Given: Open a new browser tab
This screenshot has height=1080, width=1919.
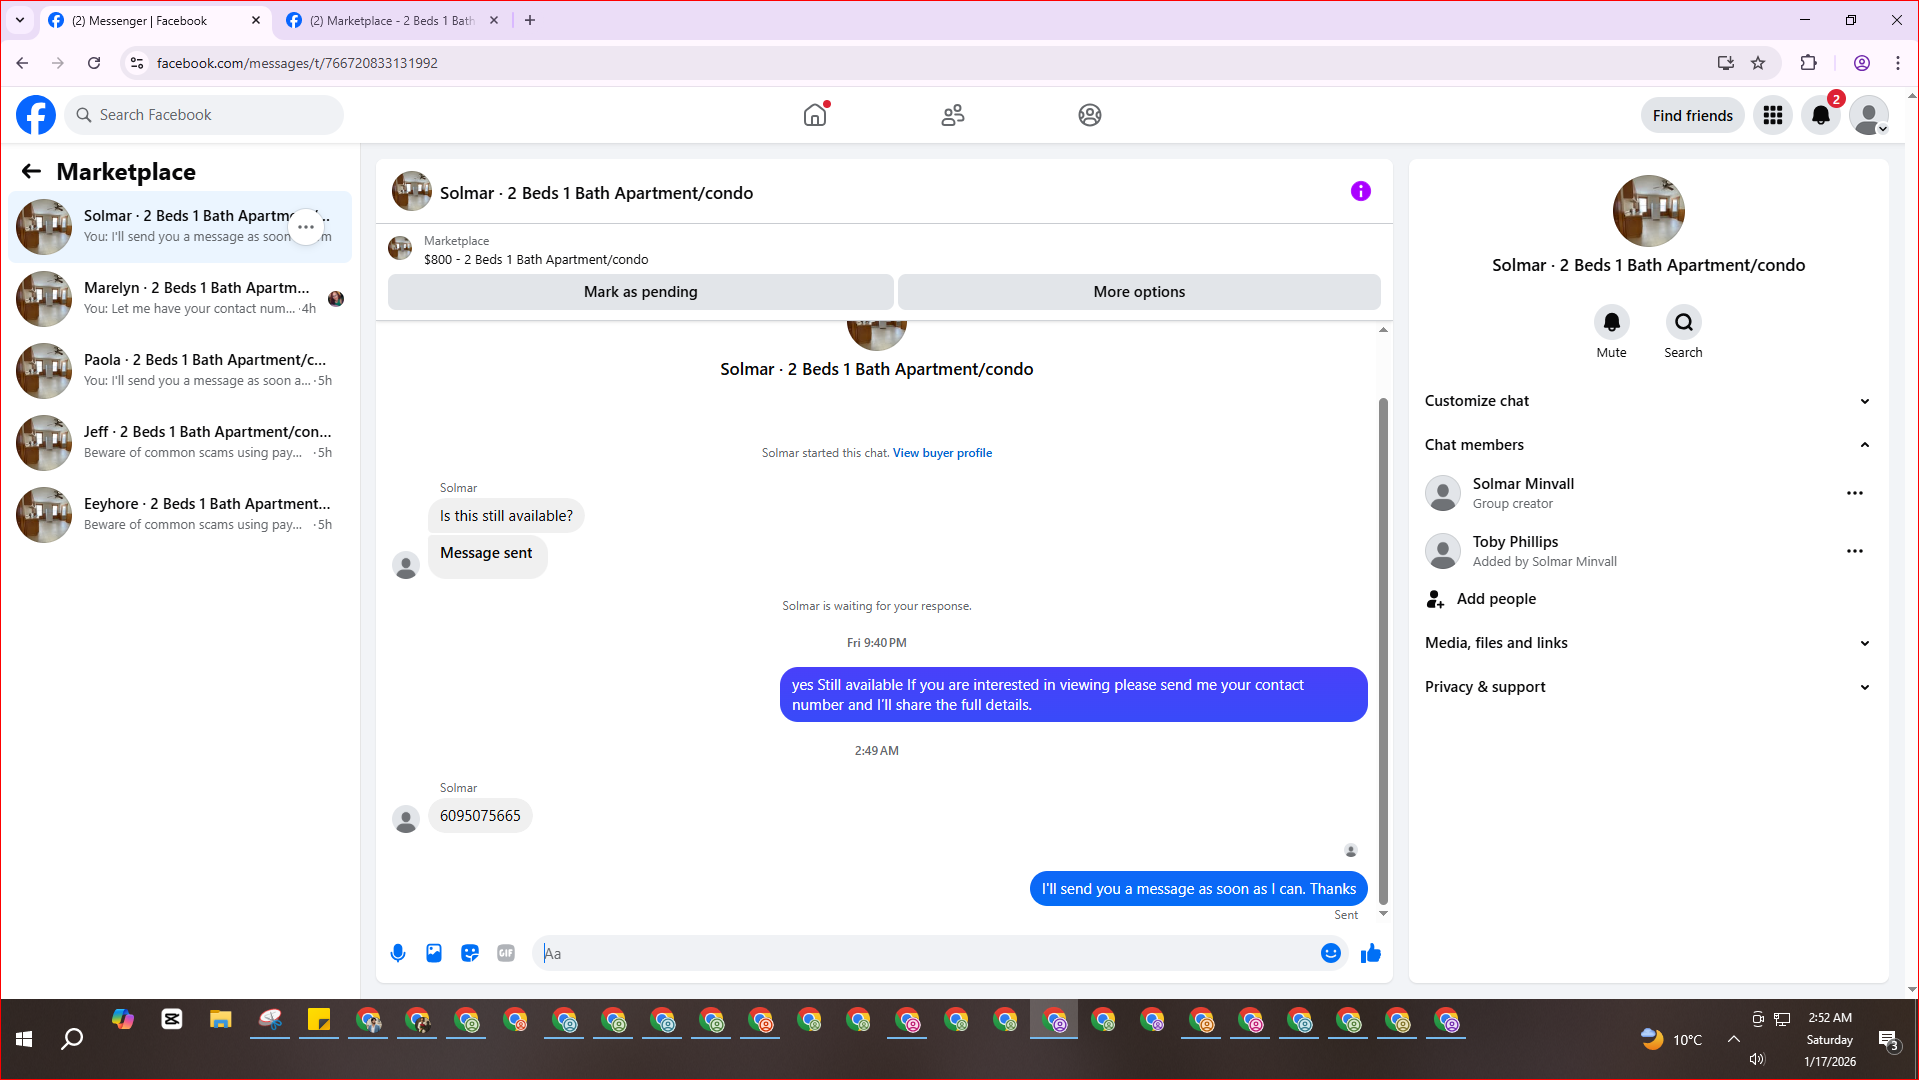Looking at the screenshot, I should 530,20.
